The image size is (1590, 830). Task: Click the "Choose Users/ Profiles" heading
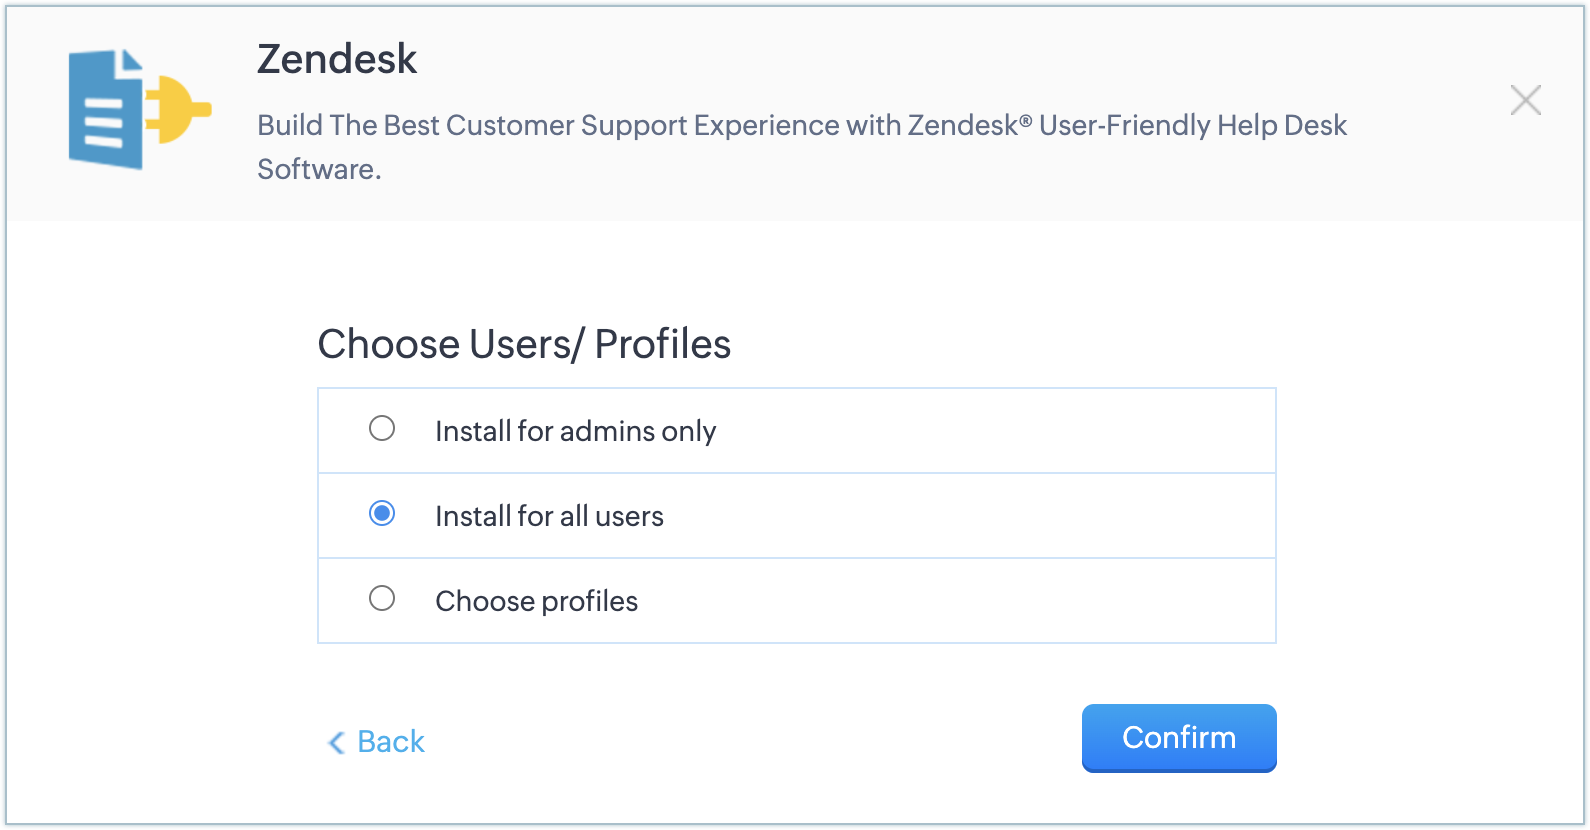[524, 344]
